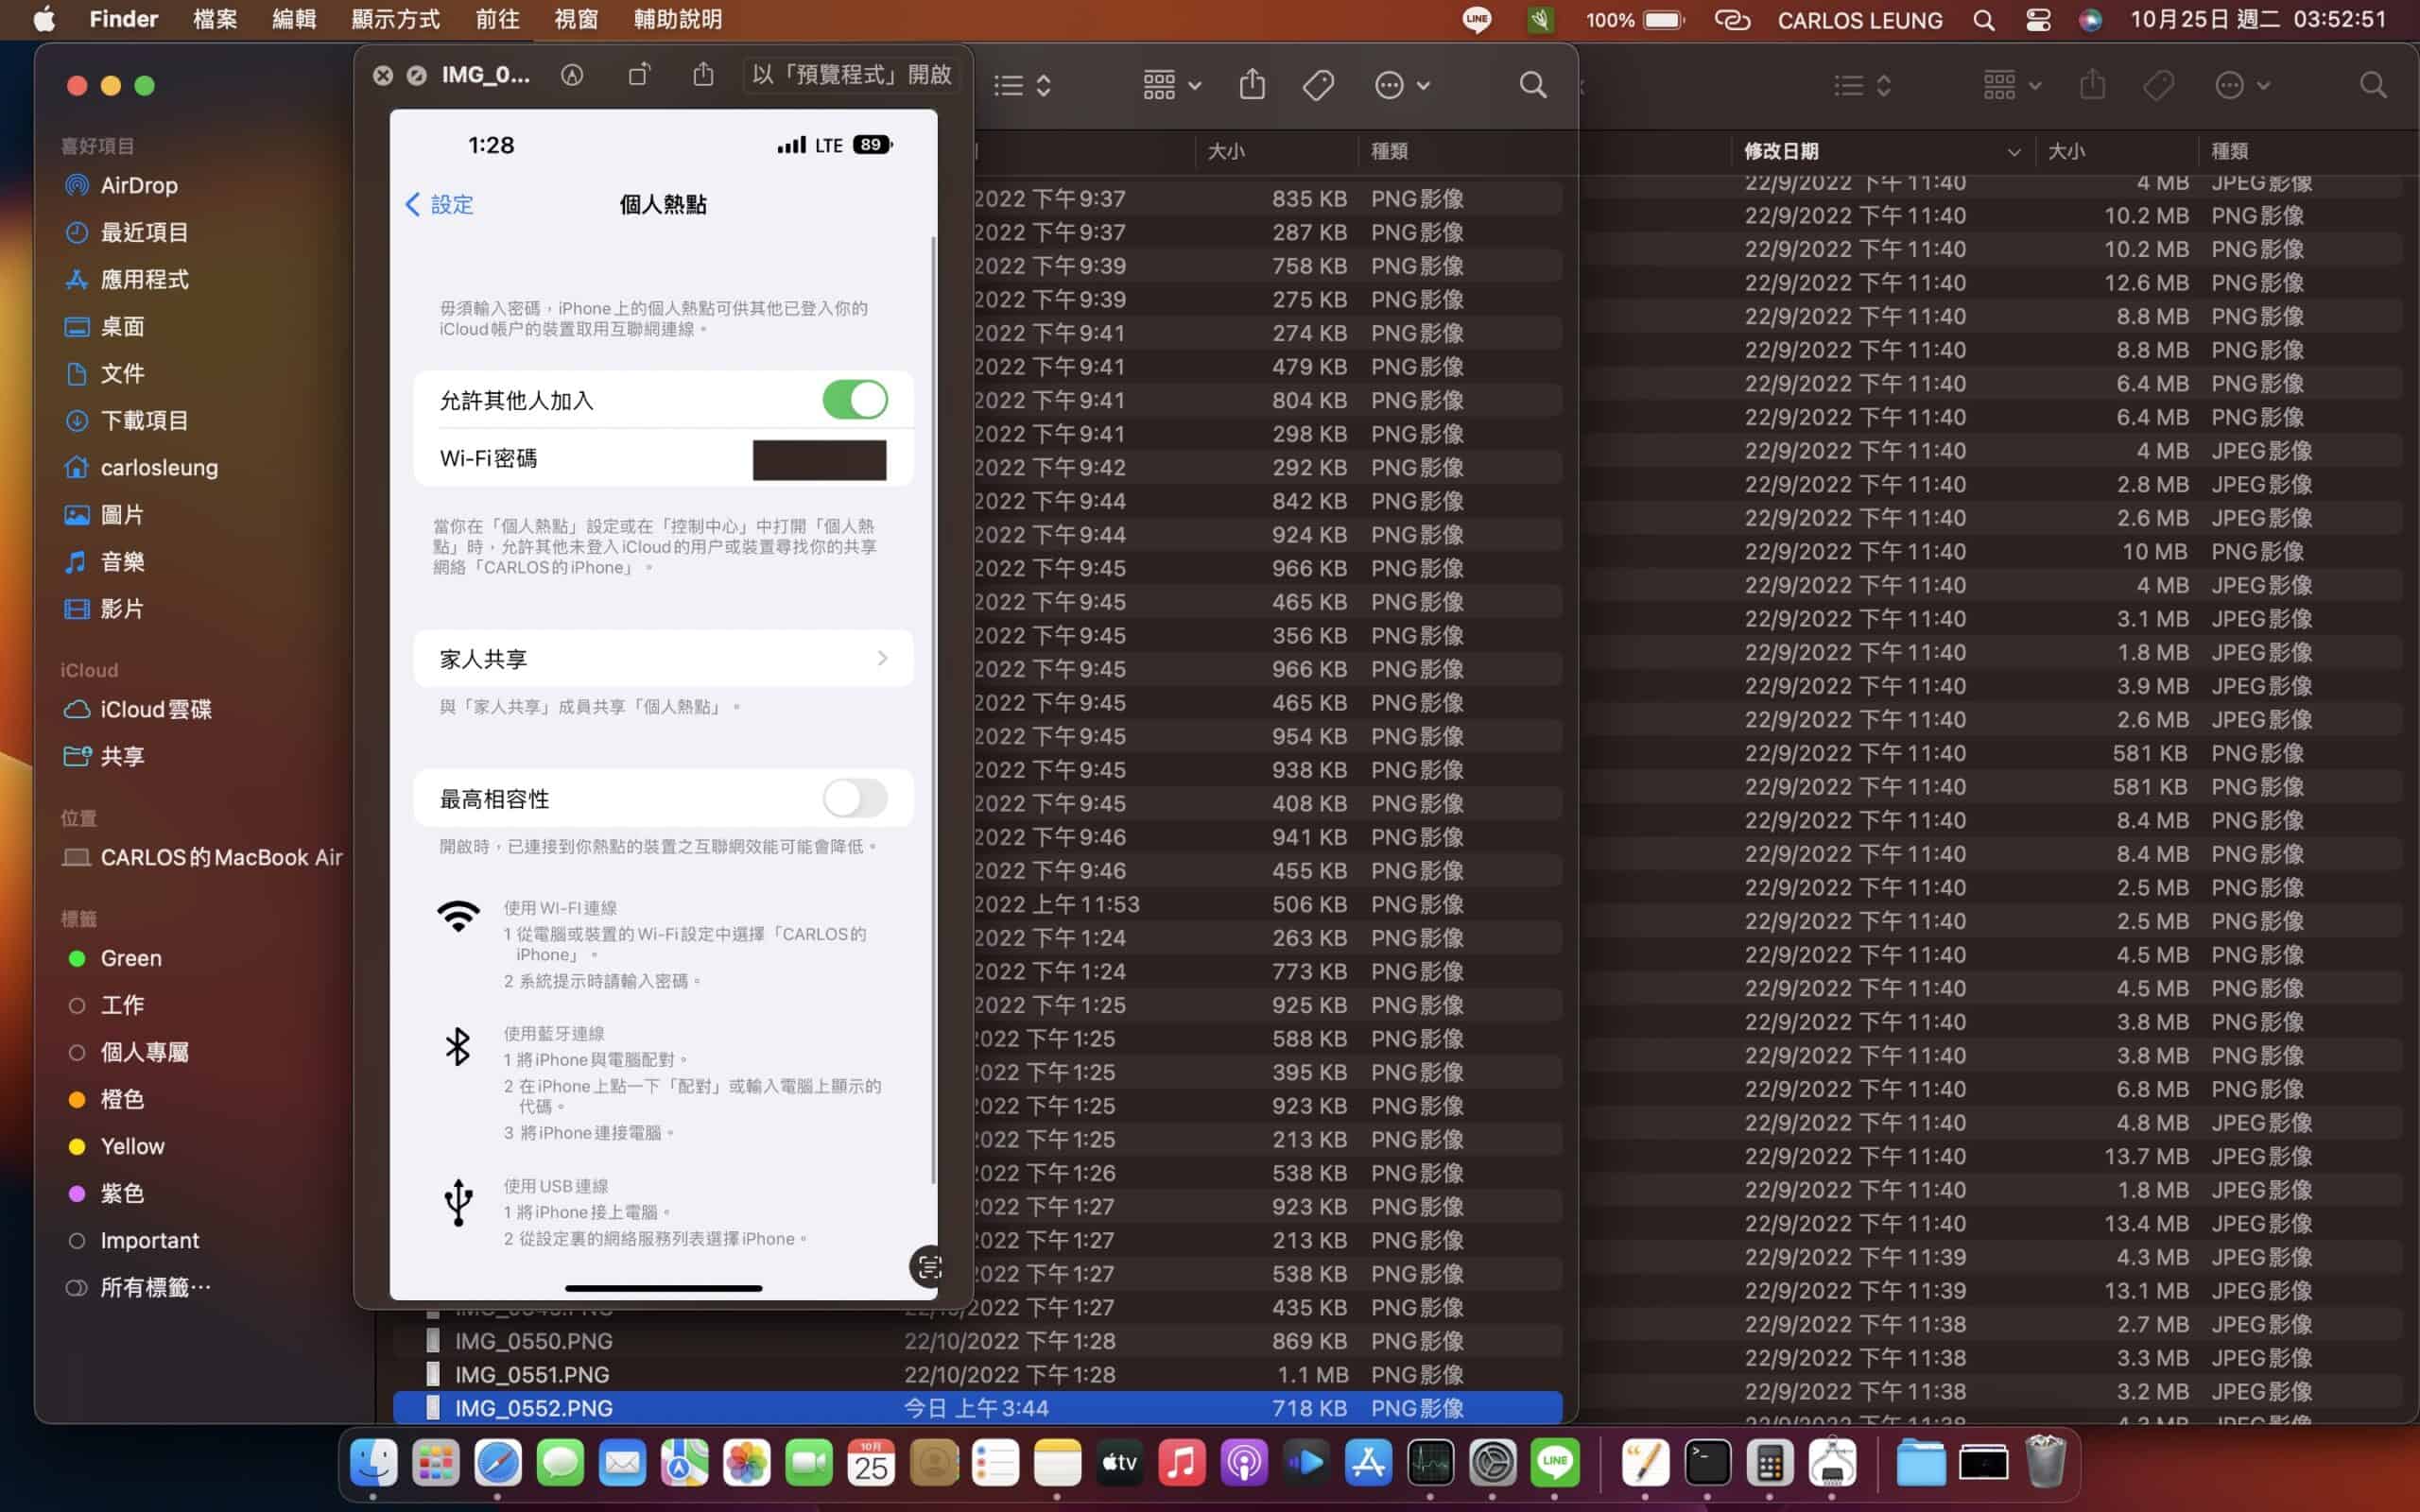Image resolution: width=2420 pixels, height=1512 pixels.
Task: Click the Quick Look markup icon
Action: click(x=572, y=75)
